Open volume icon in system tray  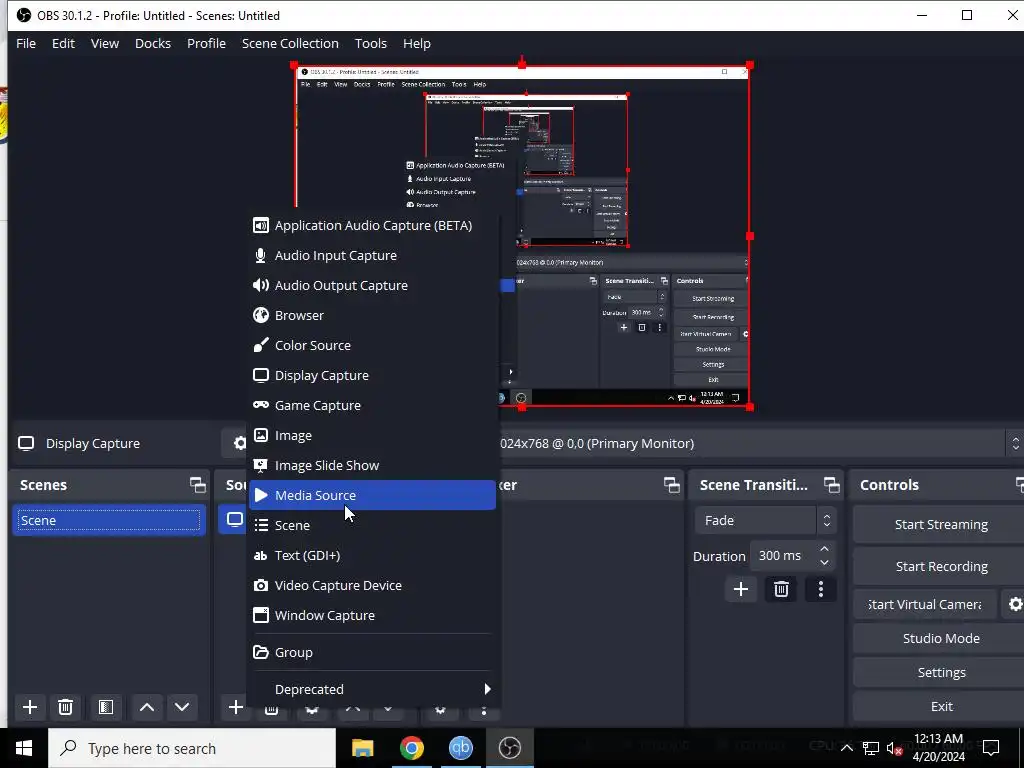coord(893,748)
